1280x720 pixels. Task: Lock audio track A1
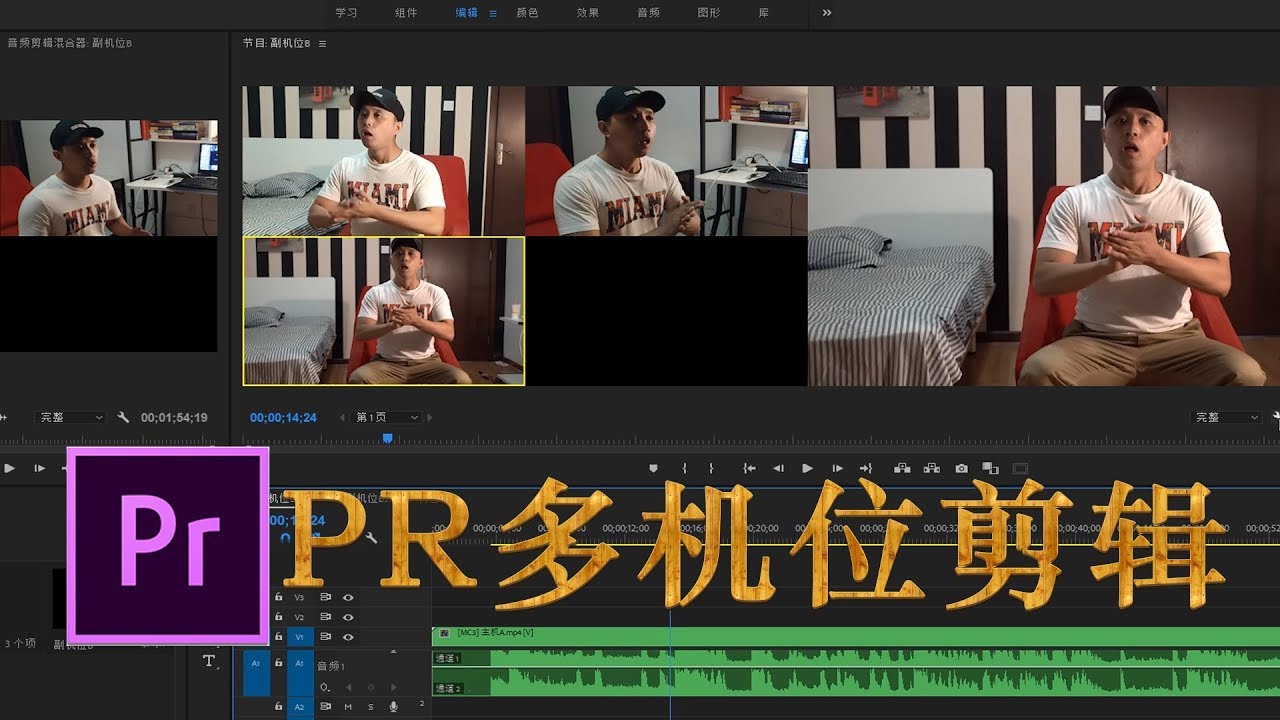click(x=279, y=663)
